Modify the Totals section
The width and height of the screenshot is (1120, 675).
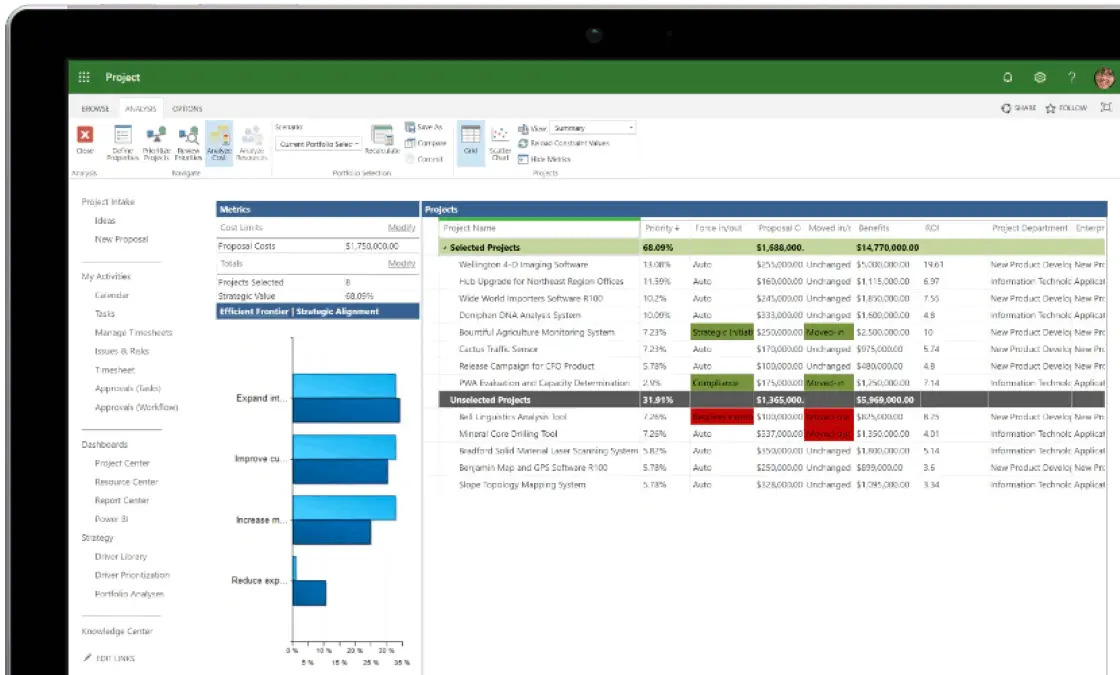pyautogui.click(x=401, y=264)
